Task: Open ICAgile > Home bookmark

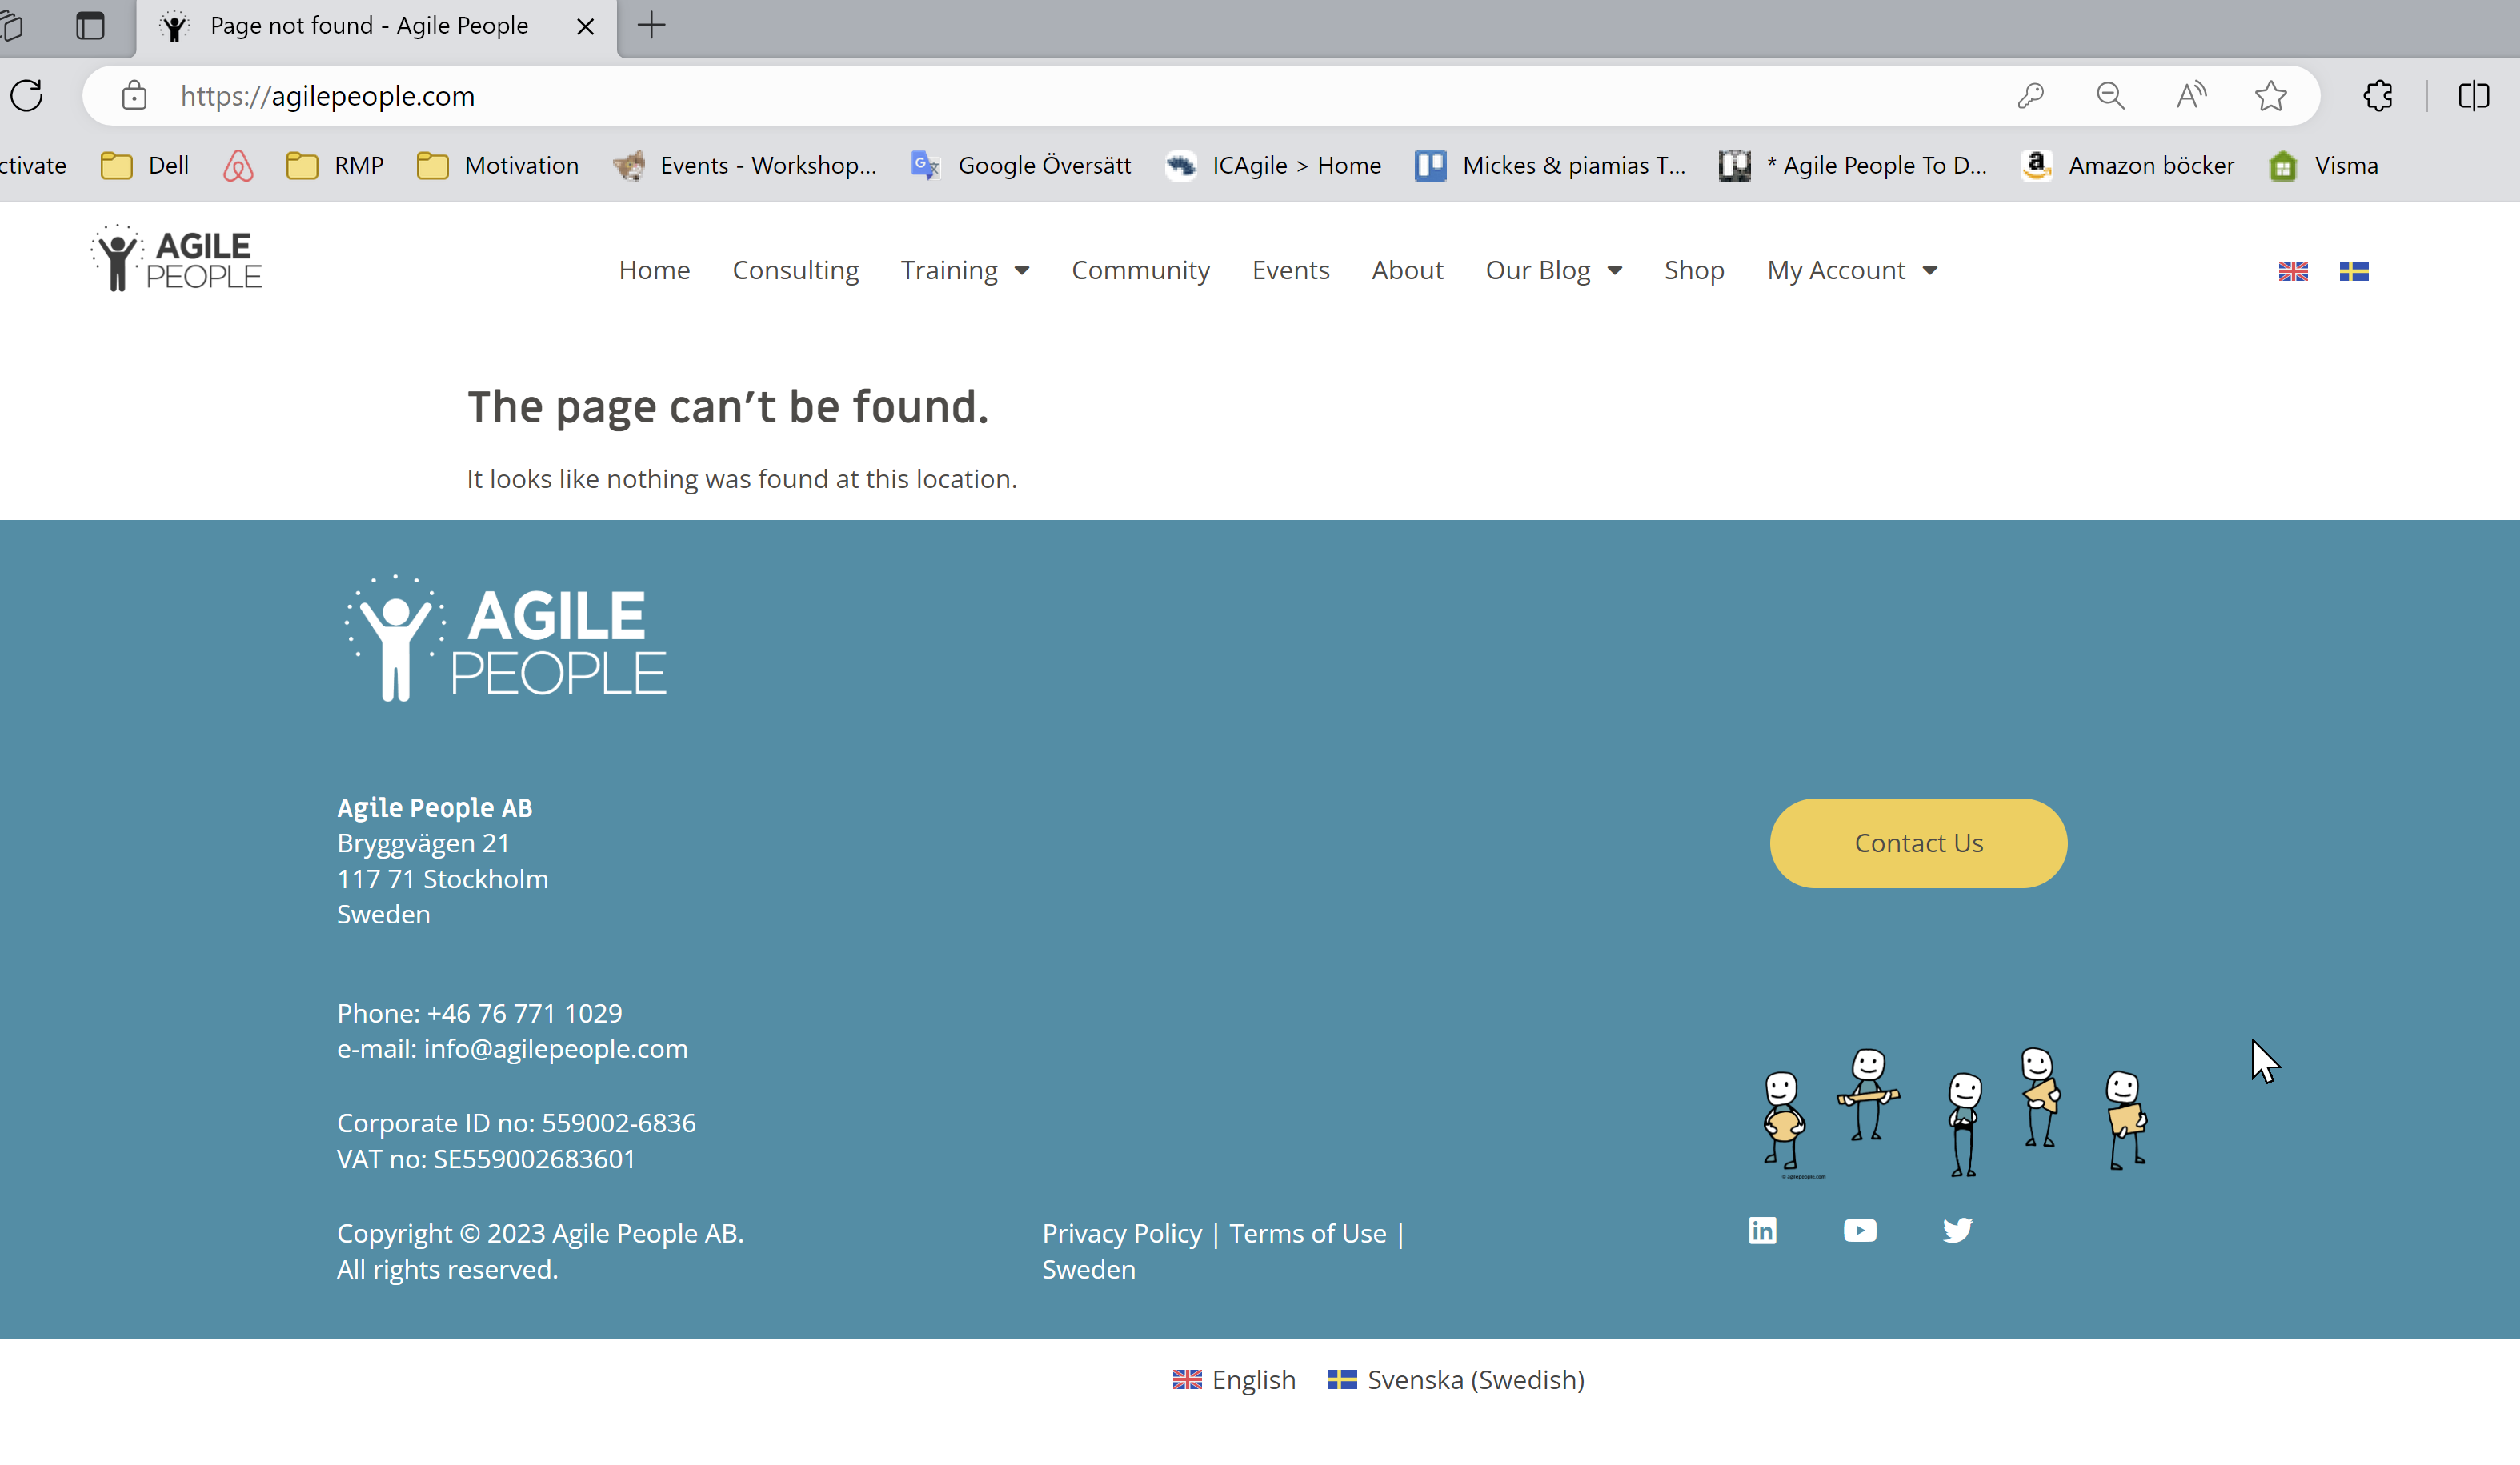Action: tap(1273, 165)
